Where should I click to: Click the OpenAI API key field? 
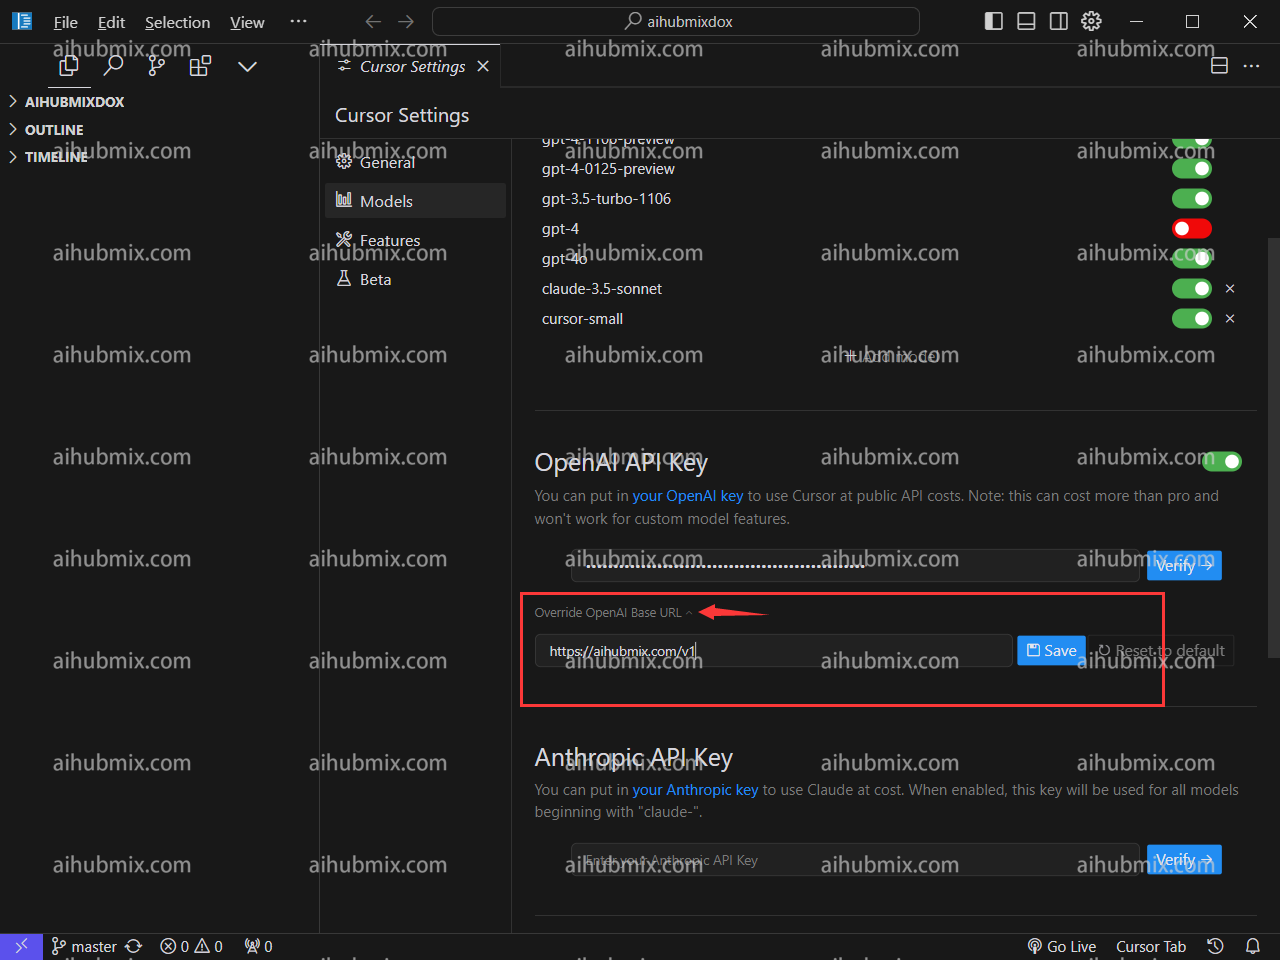pyautogui.click(x=855, y=566)
